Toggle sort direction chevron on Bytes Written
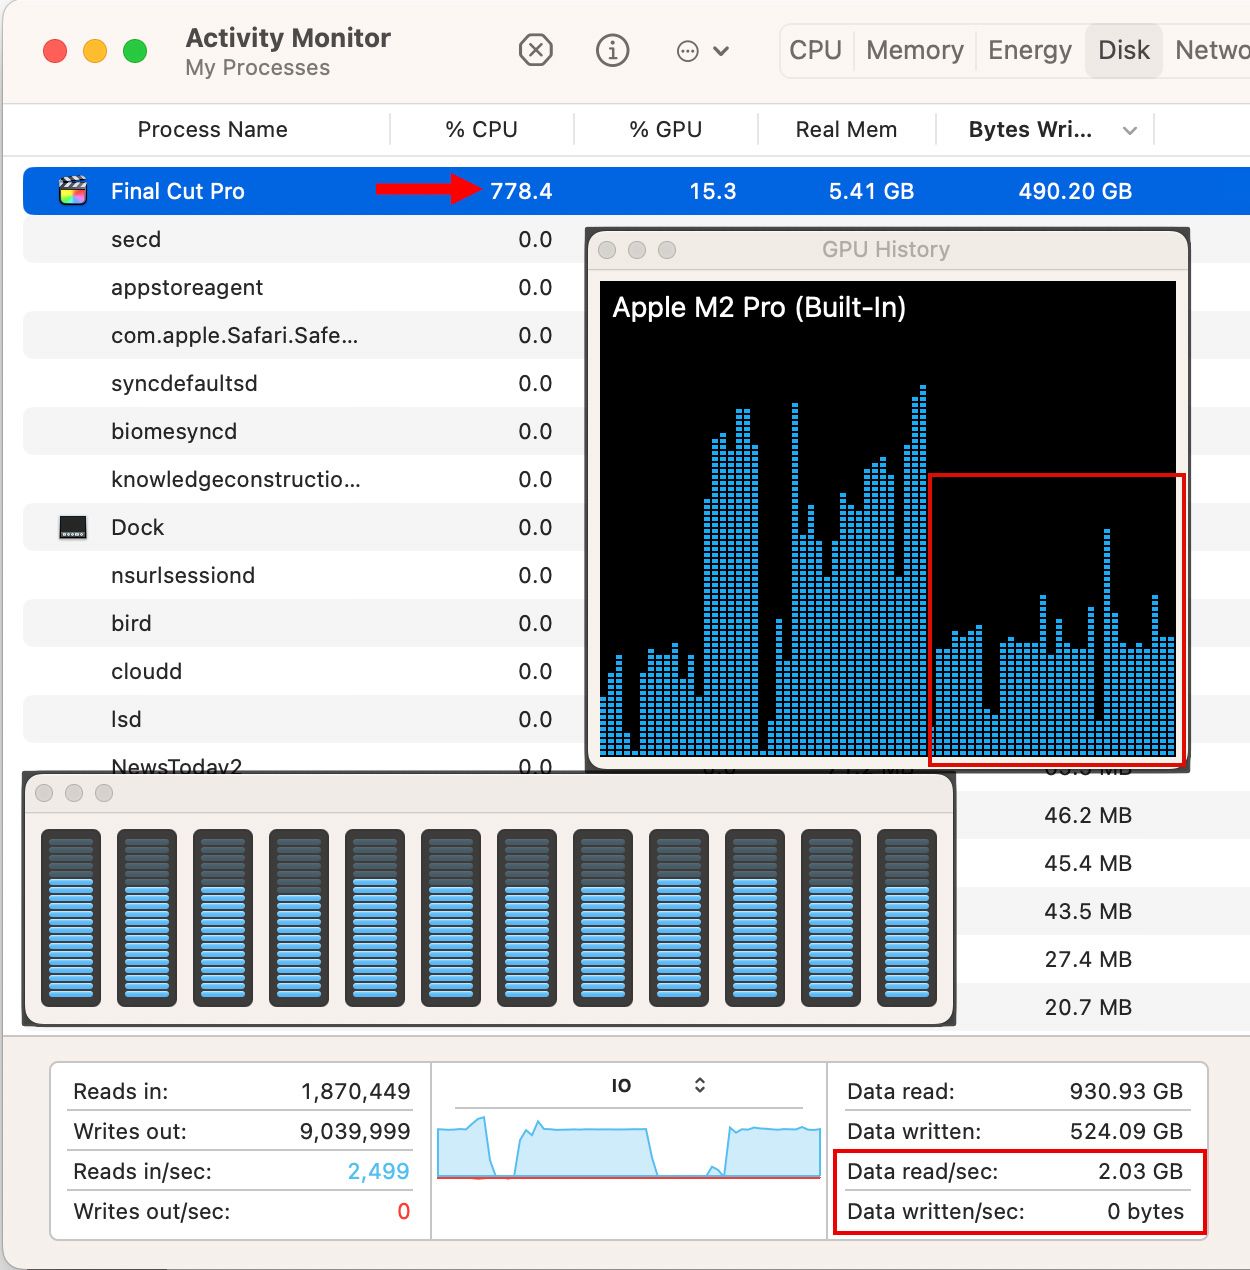 [1130, 130]
